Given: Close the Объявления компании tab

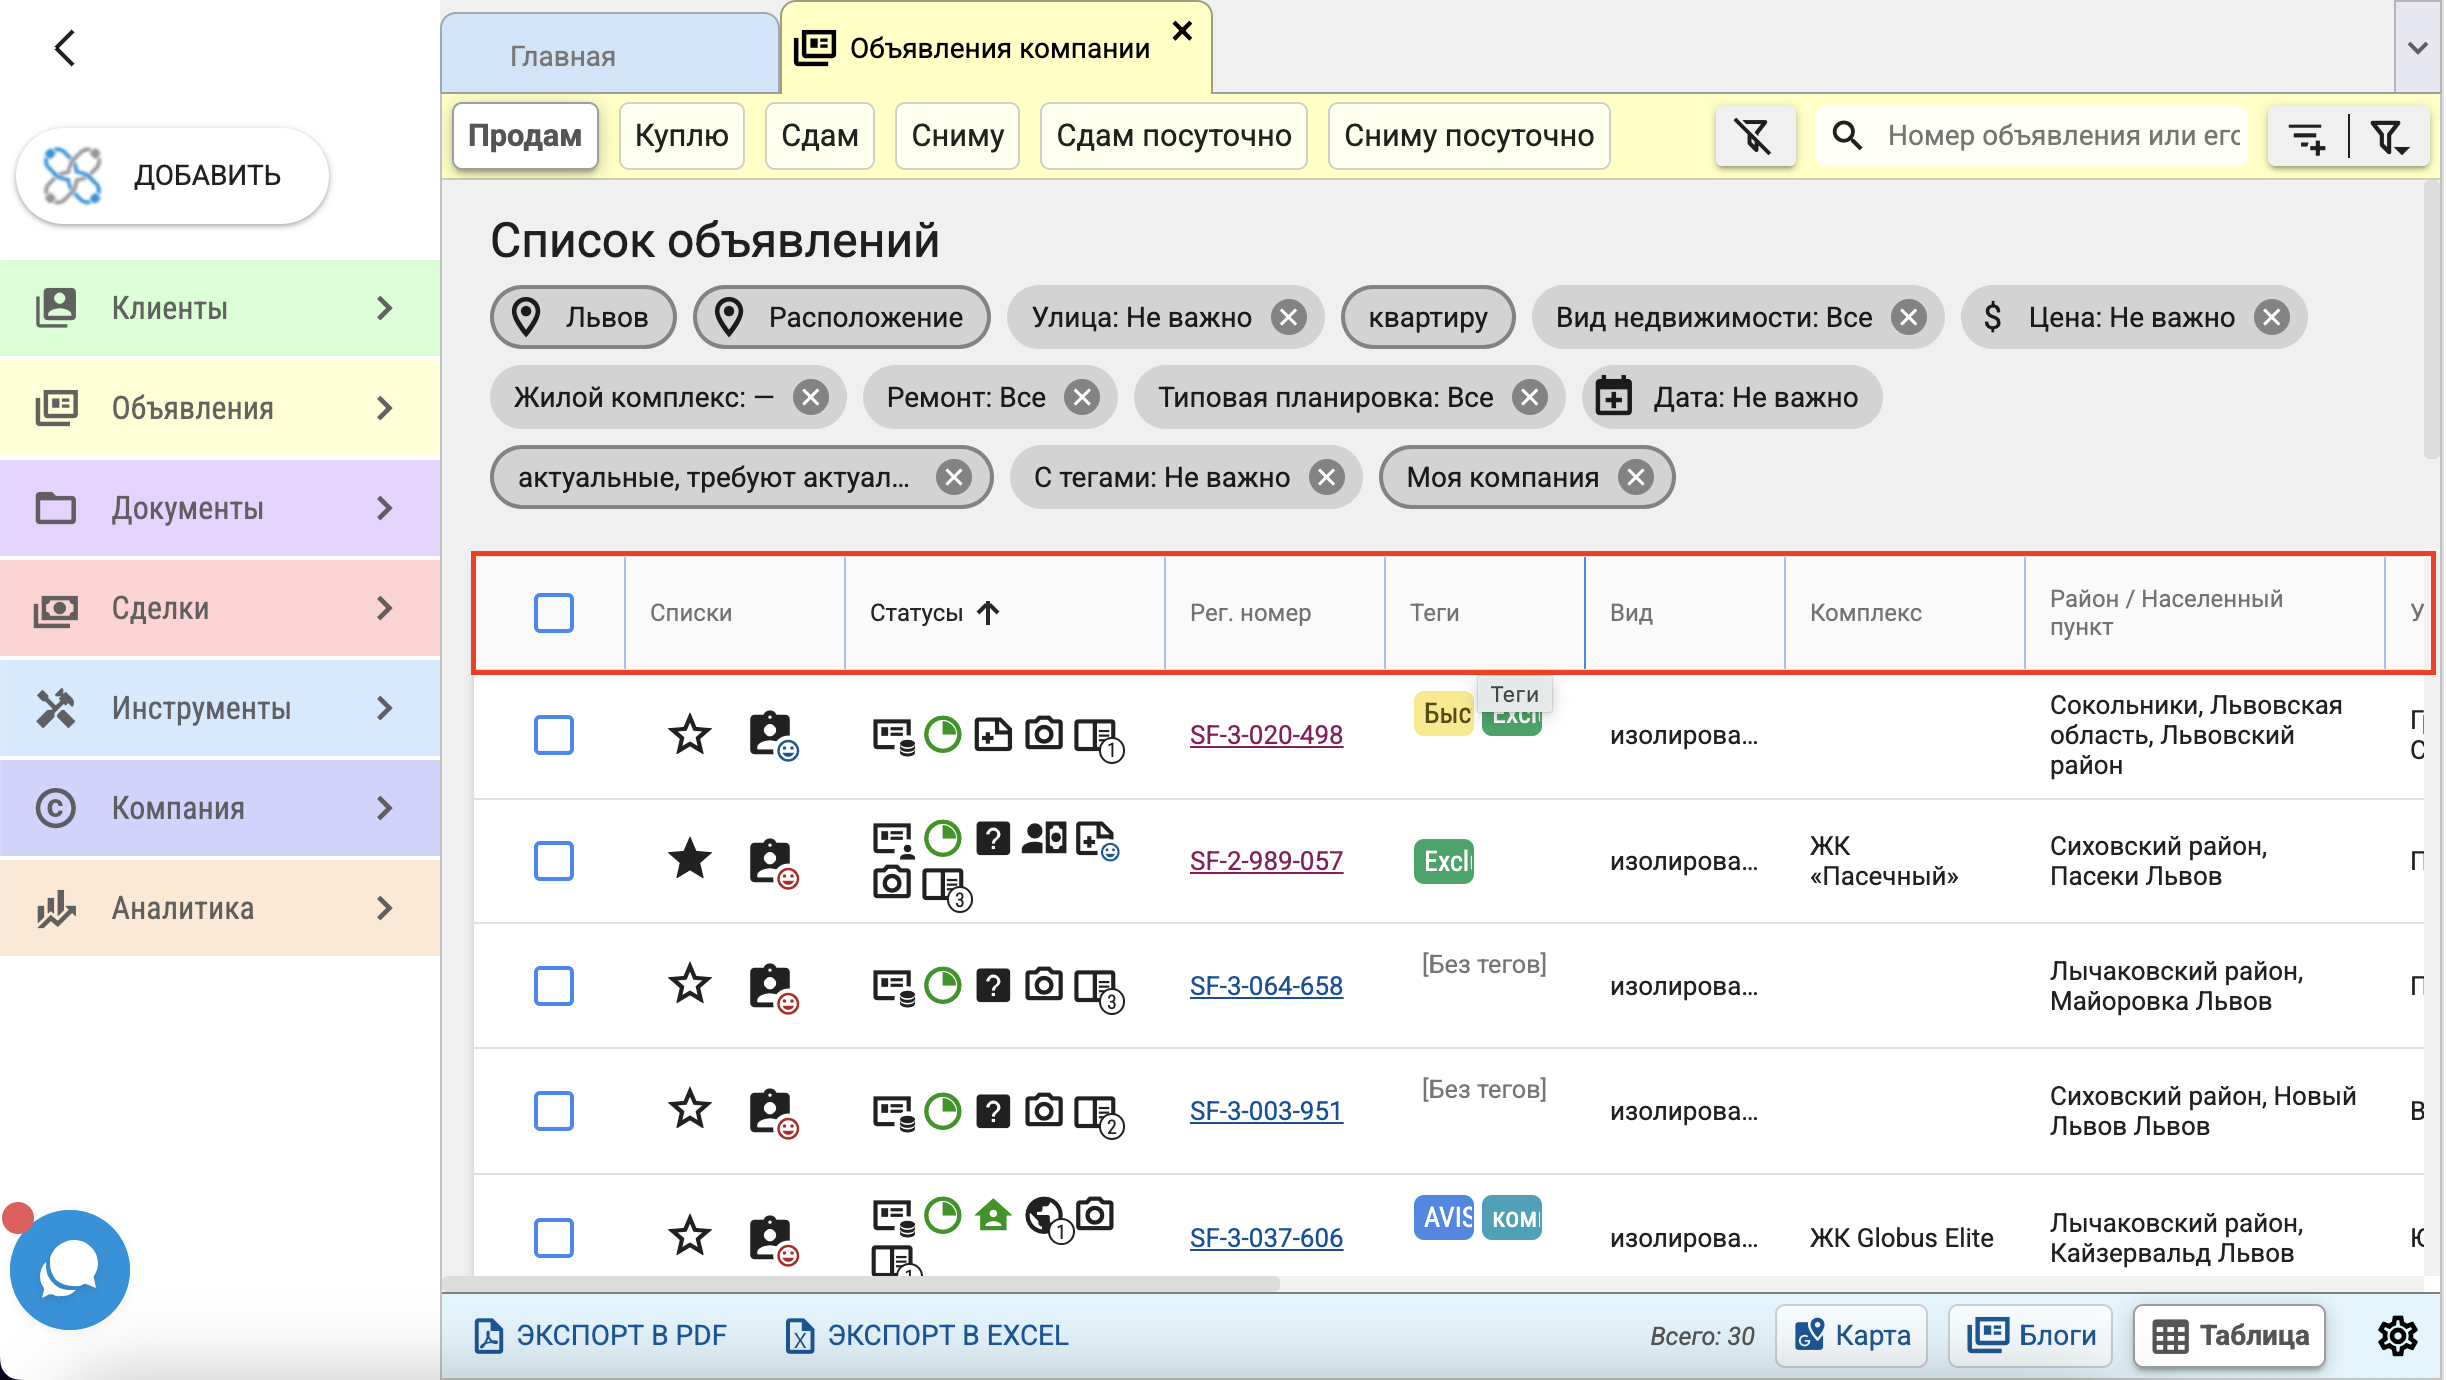Looking at the screenshot, I should point(1182,31).
